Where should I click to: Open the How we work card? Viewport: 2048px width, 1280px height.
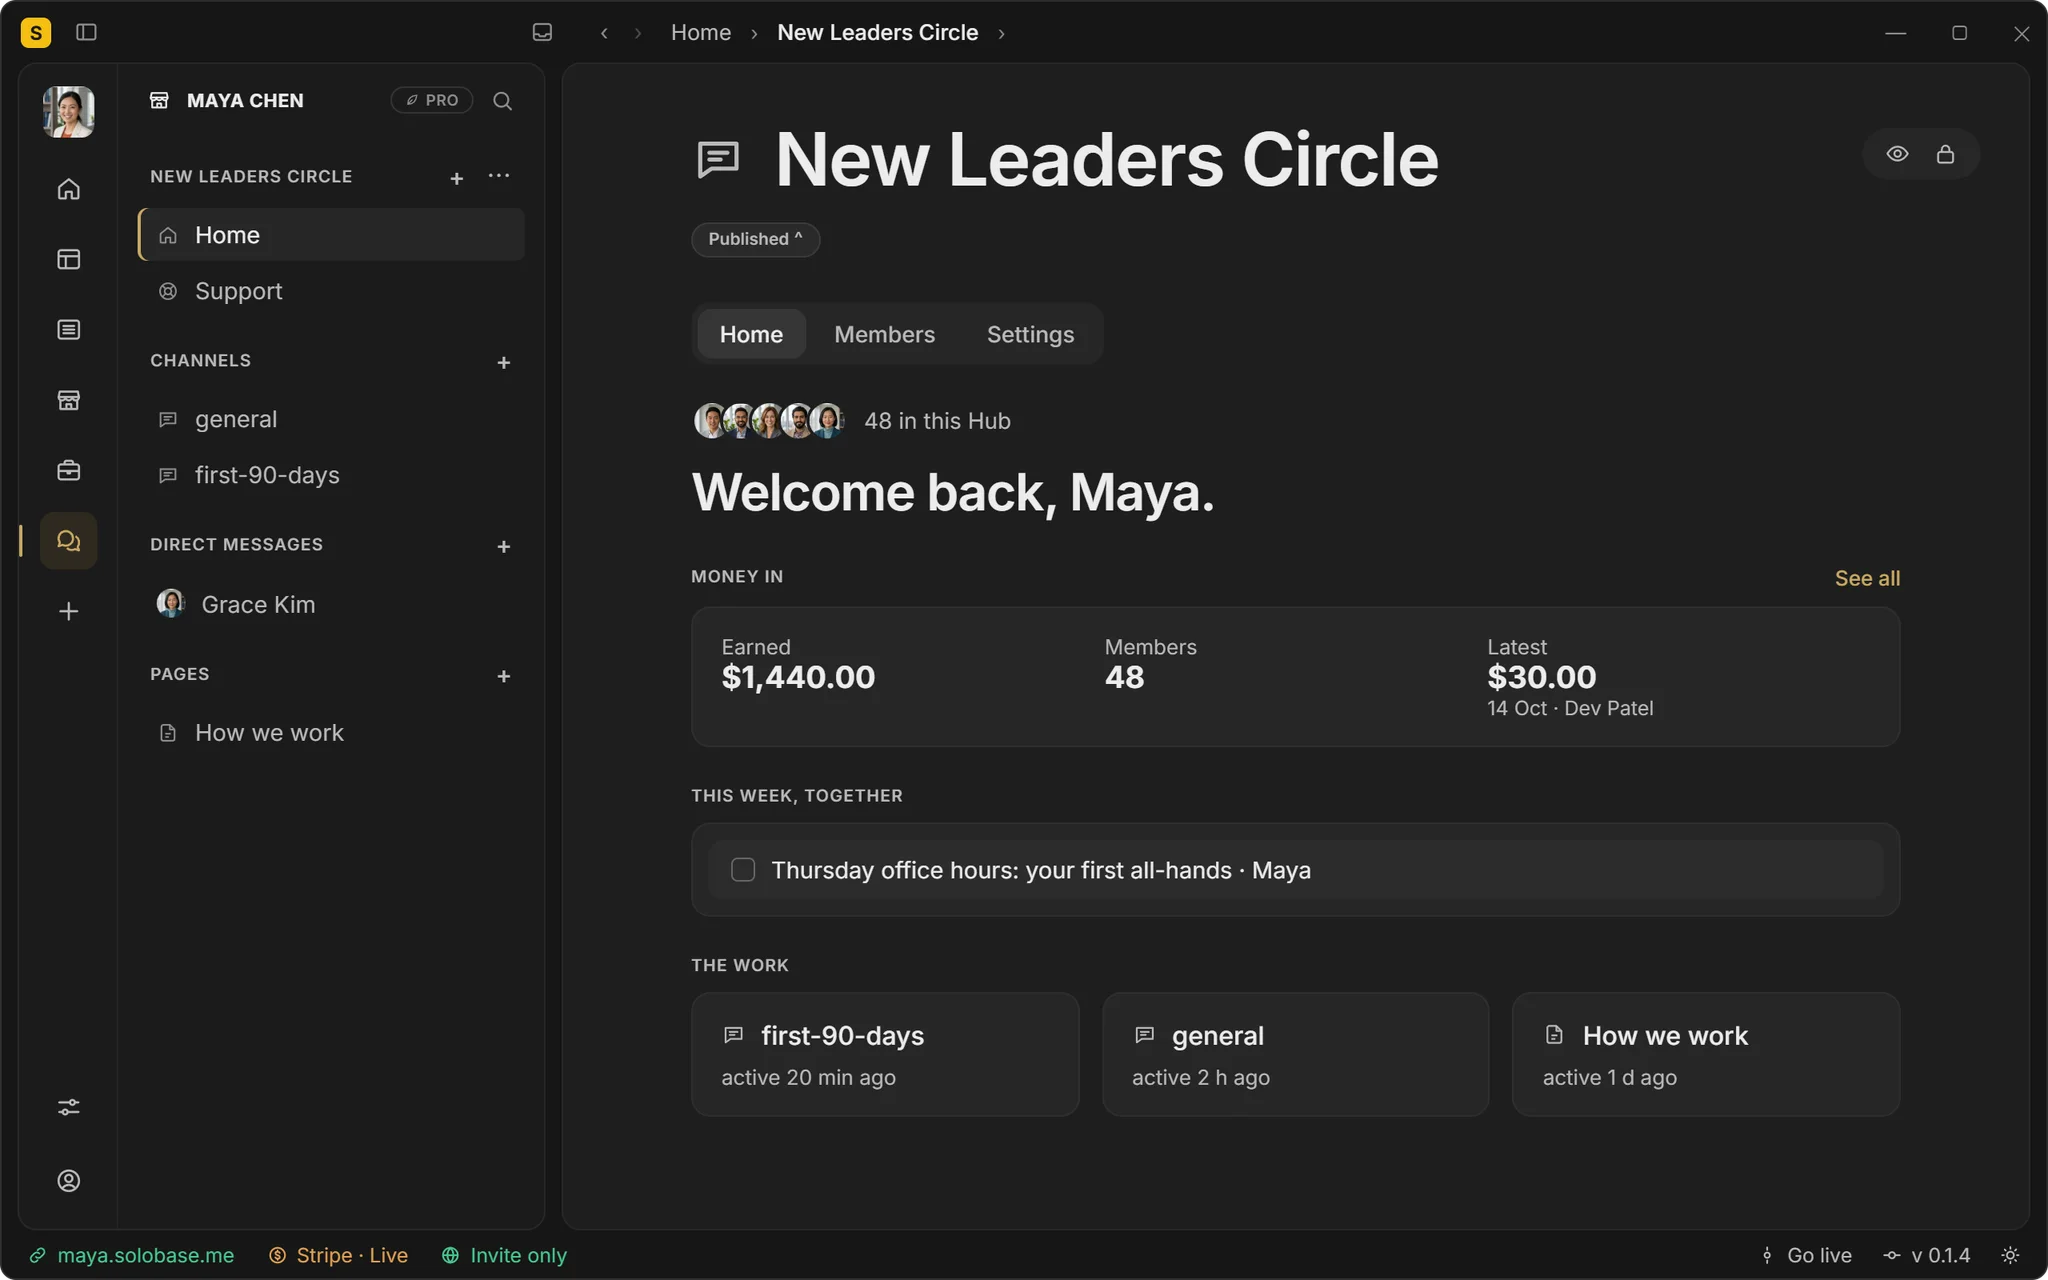(x=1706, y=1054)
